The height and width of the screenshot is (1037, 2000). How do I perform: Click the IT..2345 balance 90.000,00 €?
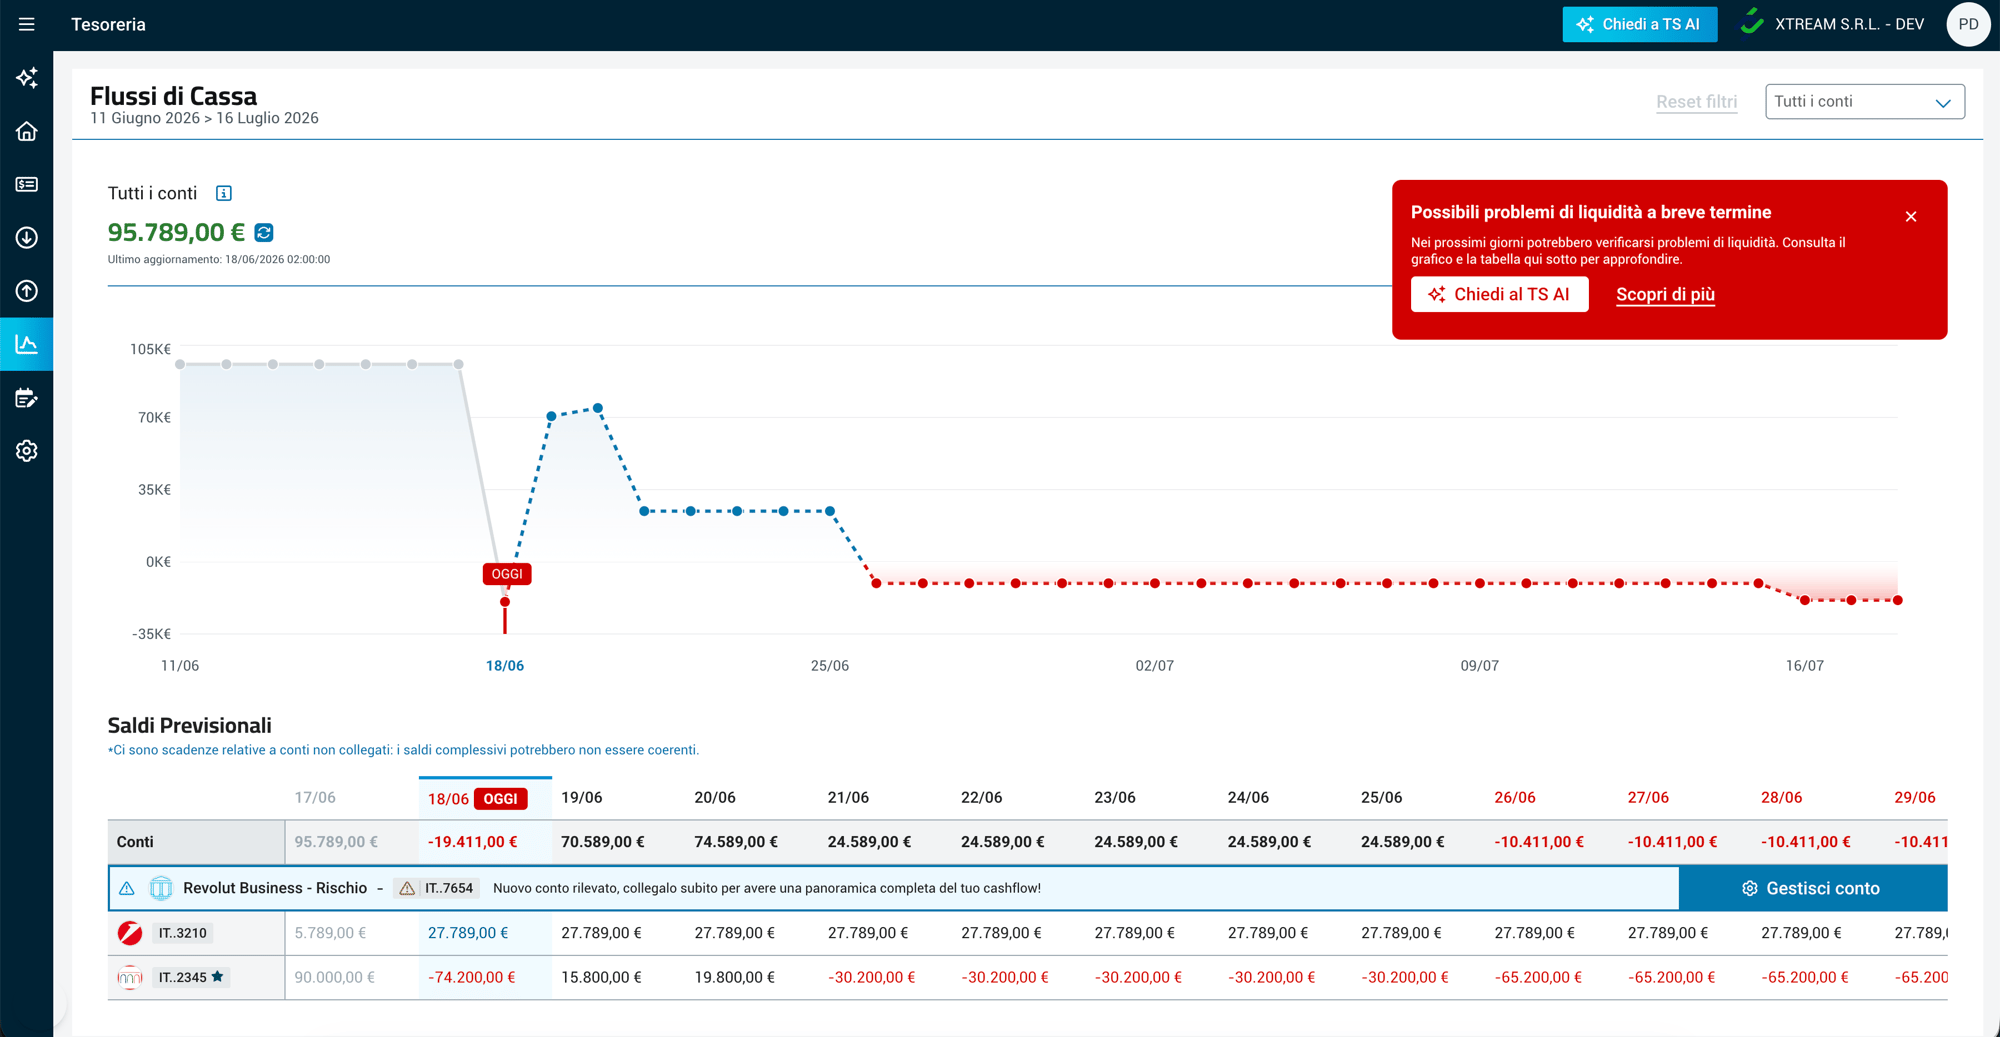pos(335,977)
